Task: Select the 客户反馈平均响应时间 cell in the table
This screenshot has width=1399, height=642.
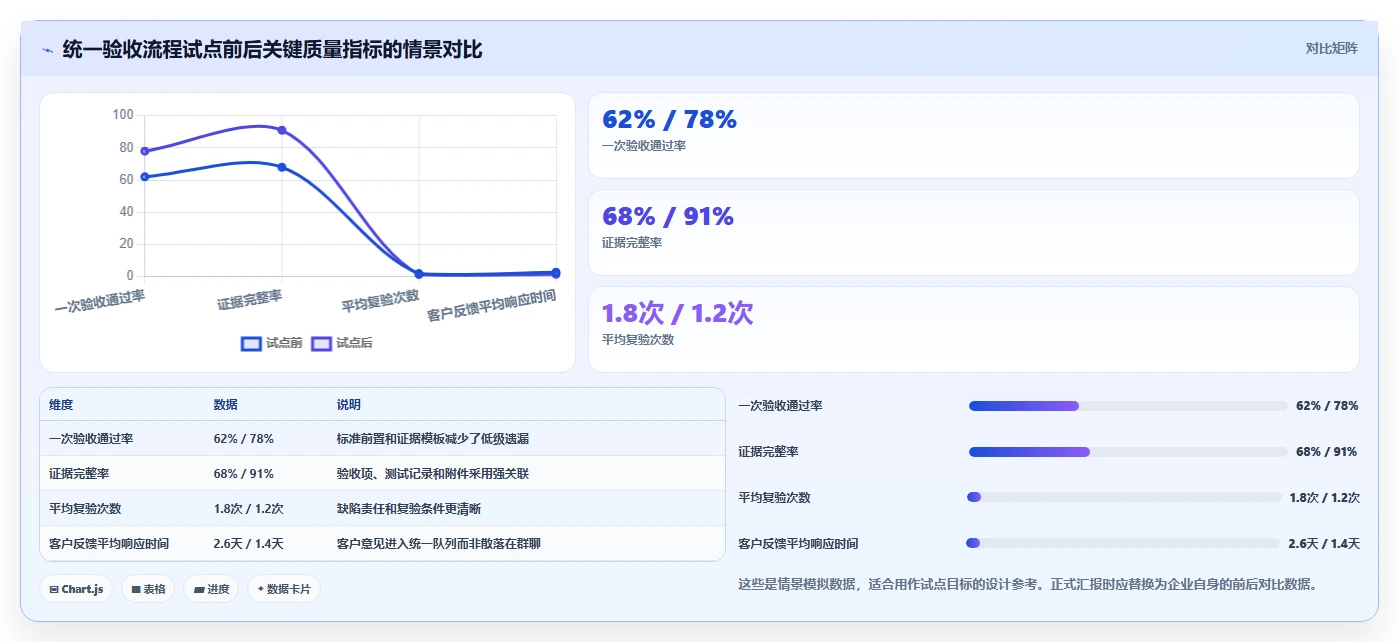Action: coord(109,543)
